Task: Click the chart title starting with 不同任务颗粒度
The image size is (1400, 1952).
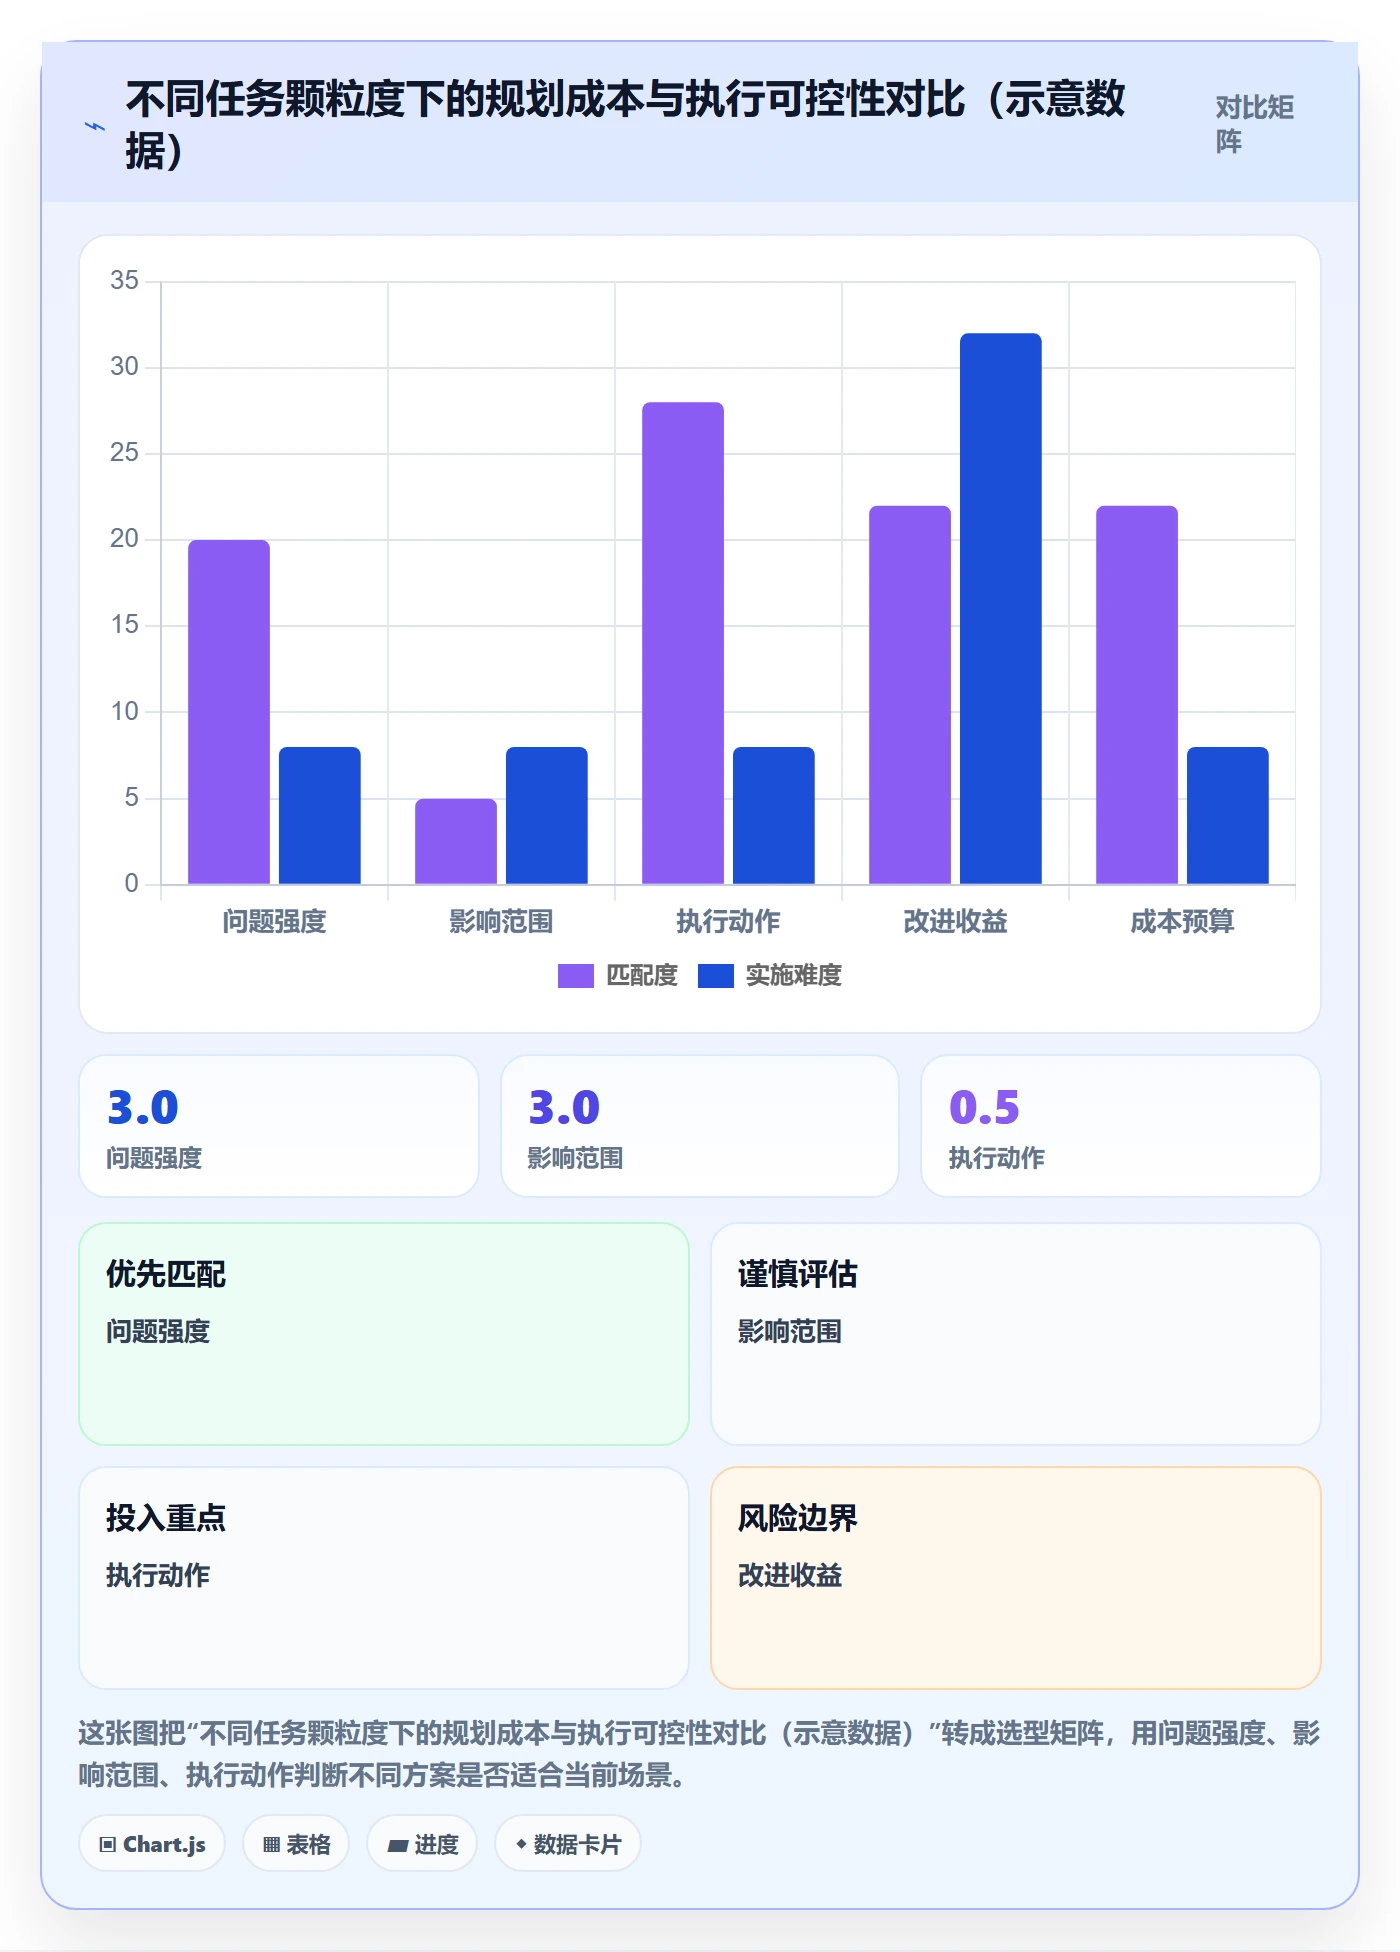Action: pos(625,125)
